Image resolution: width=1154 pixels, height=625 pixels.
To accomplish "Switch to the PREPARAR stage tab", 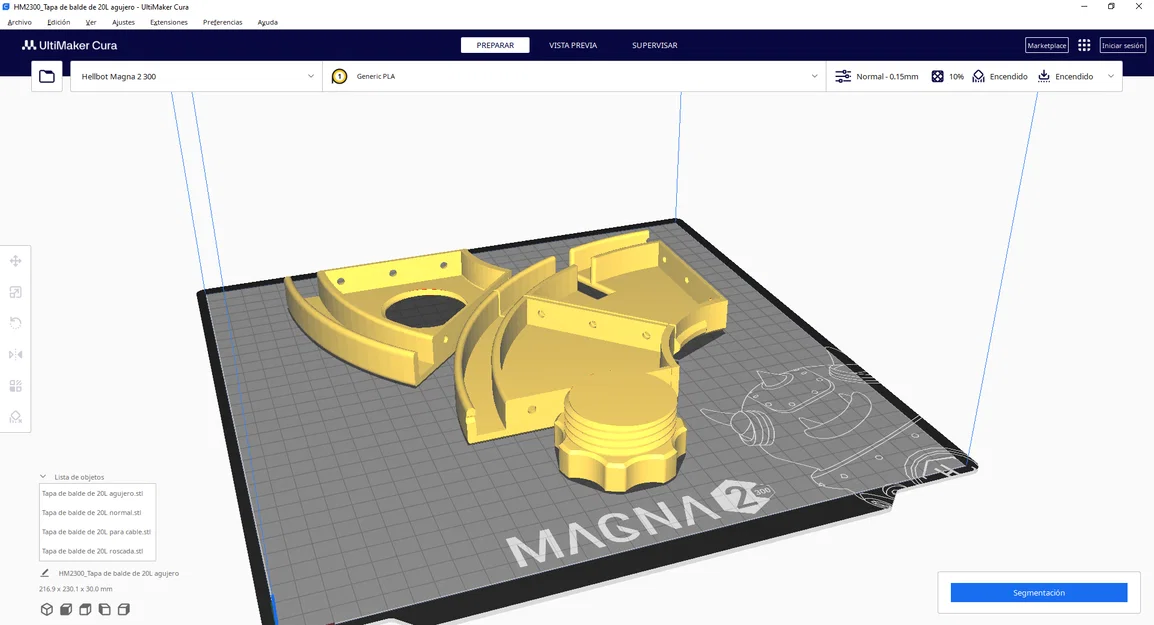I will pyautogui.click(x=495, y=46).
